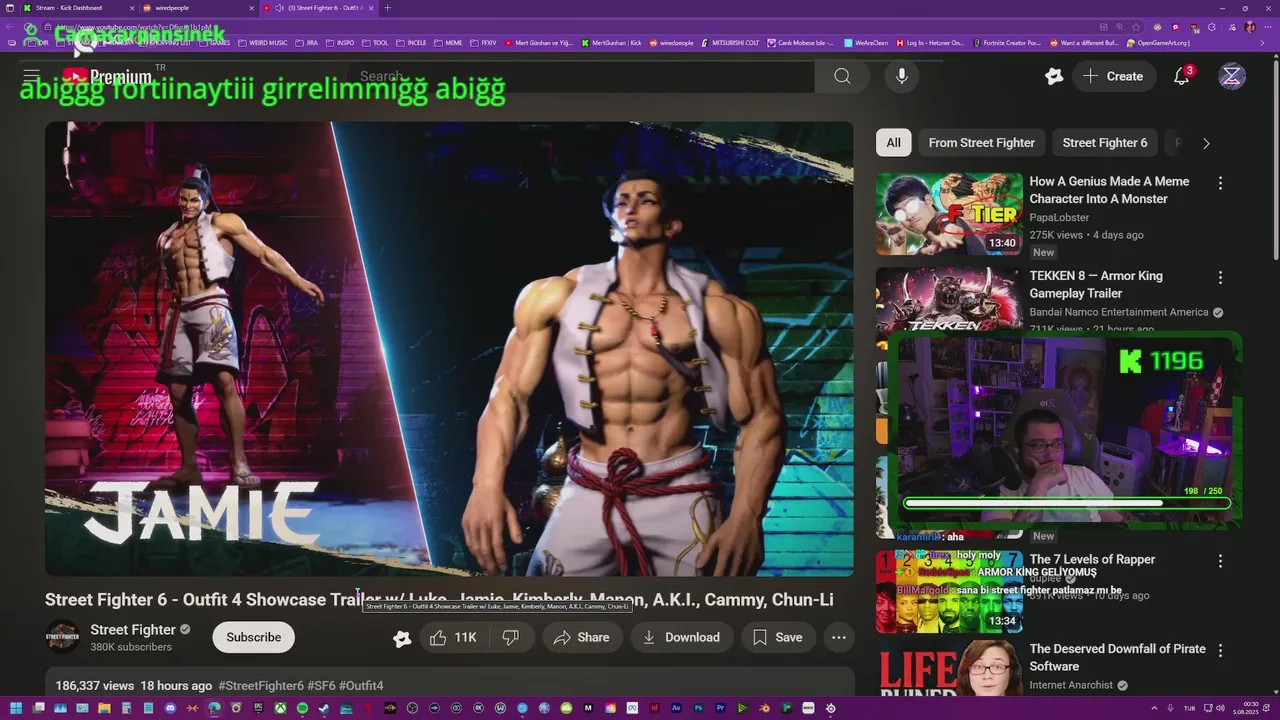Open the YouTube hamburger guide menu
The width and height of the screenshot is (1280, 720).
click(31, 76)
